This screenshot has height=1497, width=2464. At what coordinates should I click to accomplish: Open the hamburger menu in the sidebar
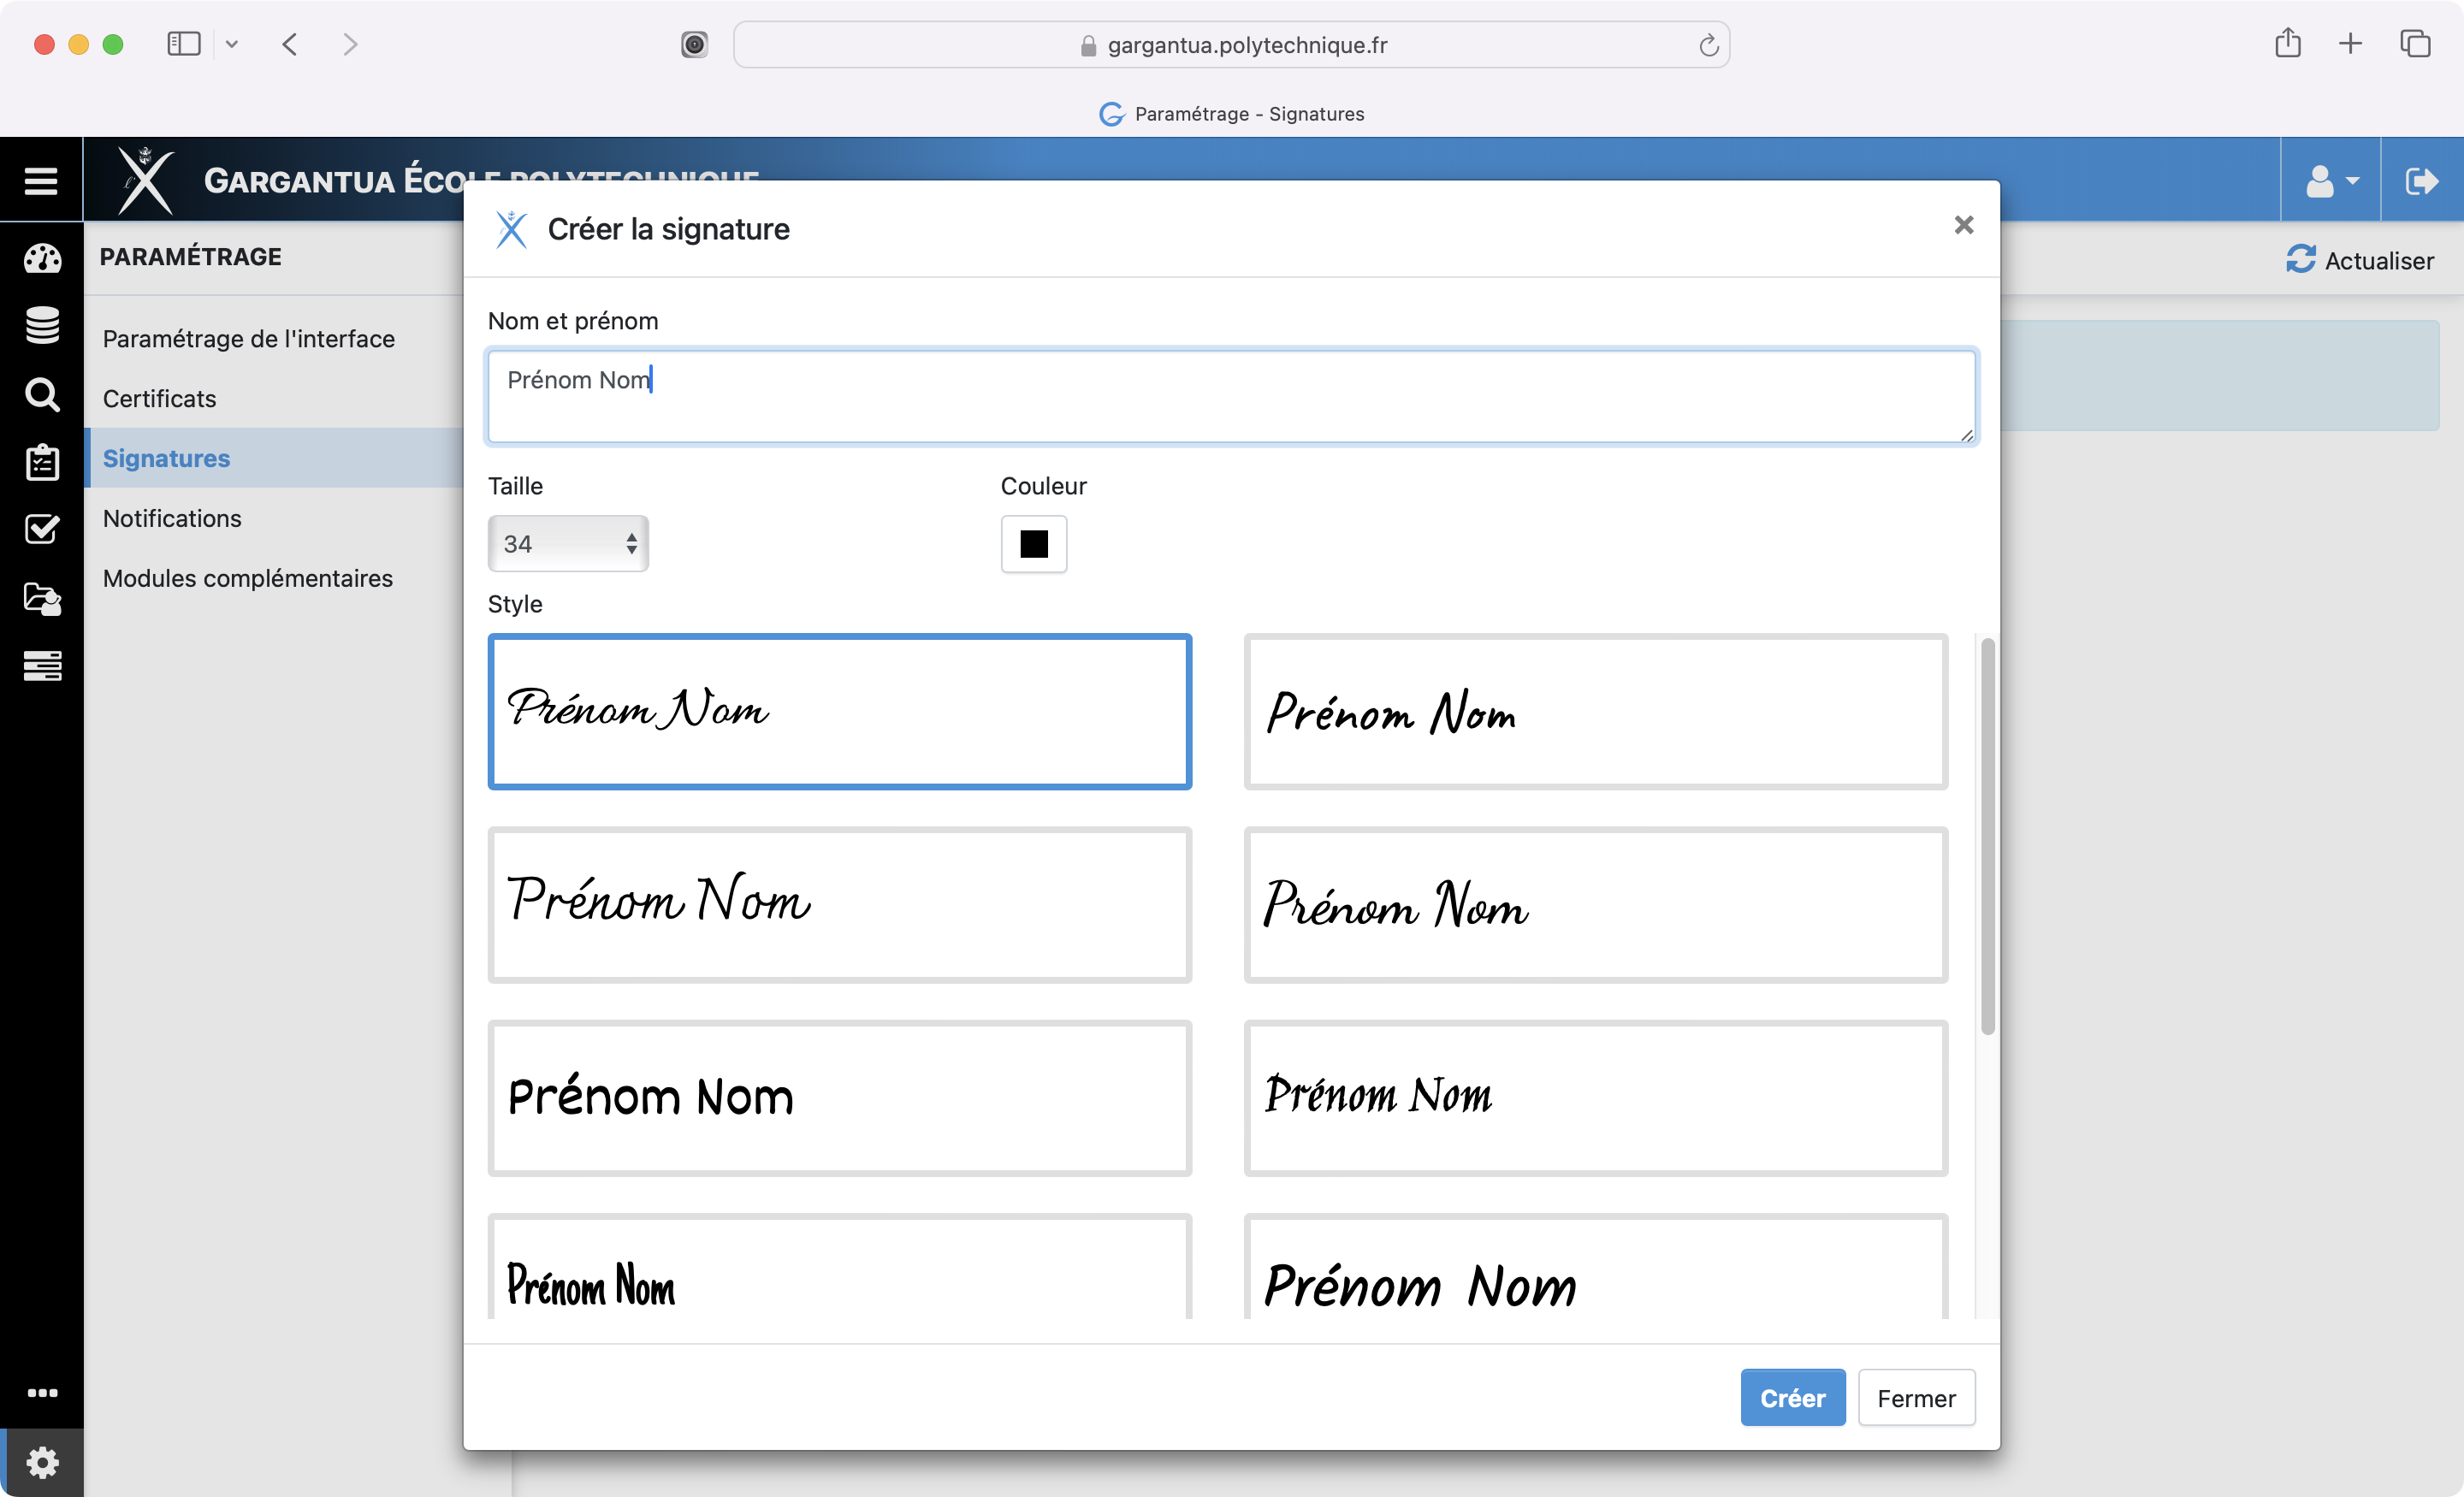41,181
